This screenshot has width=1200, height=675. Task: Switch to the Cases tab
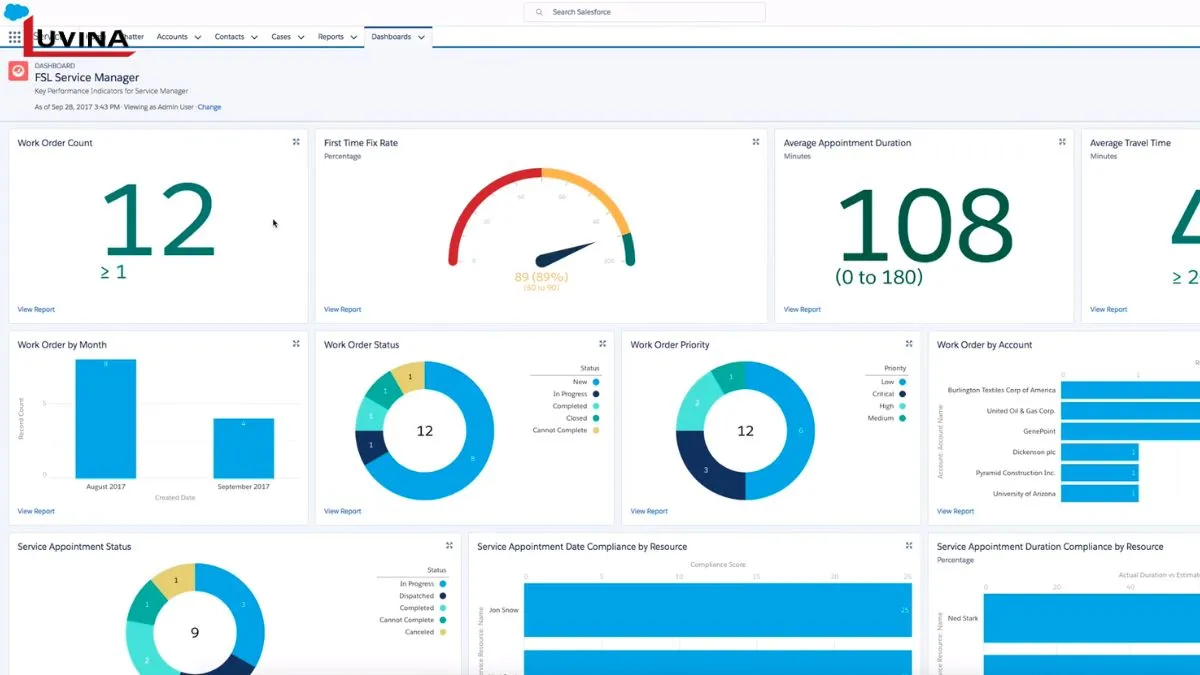[x=281, y=37]
